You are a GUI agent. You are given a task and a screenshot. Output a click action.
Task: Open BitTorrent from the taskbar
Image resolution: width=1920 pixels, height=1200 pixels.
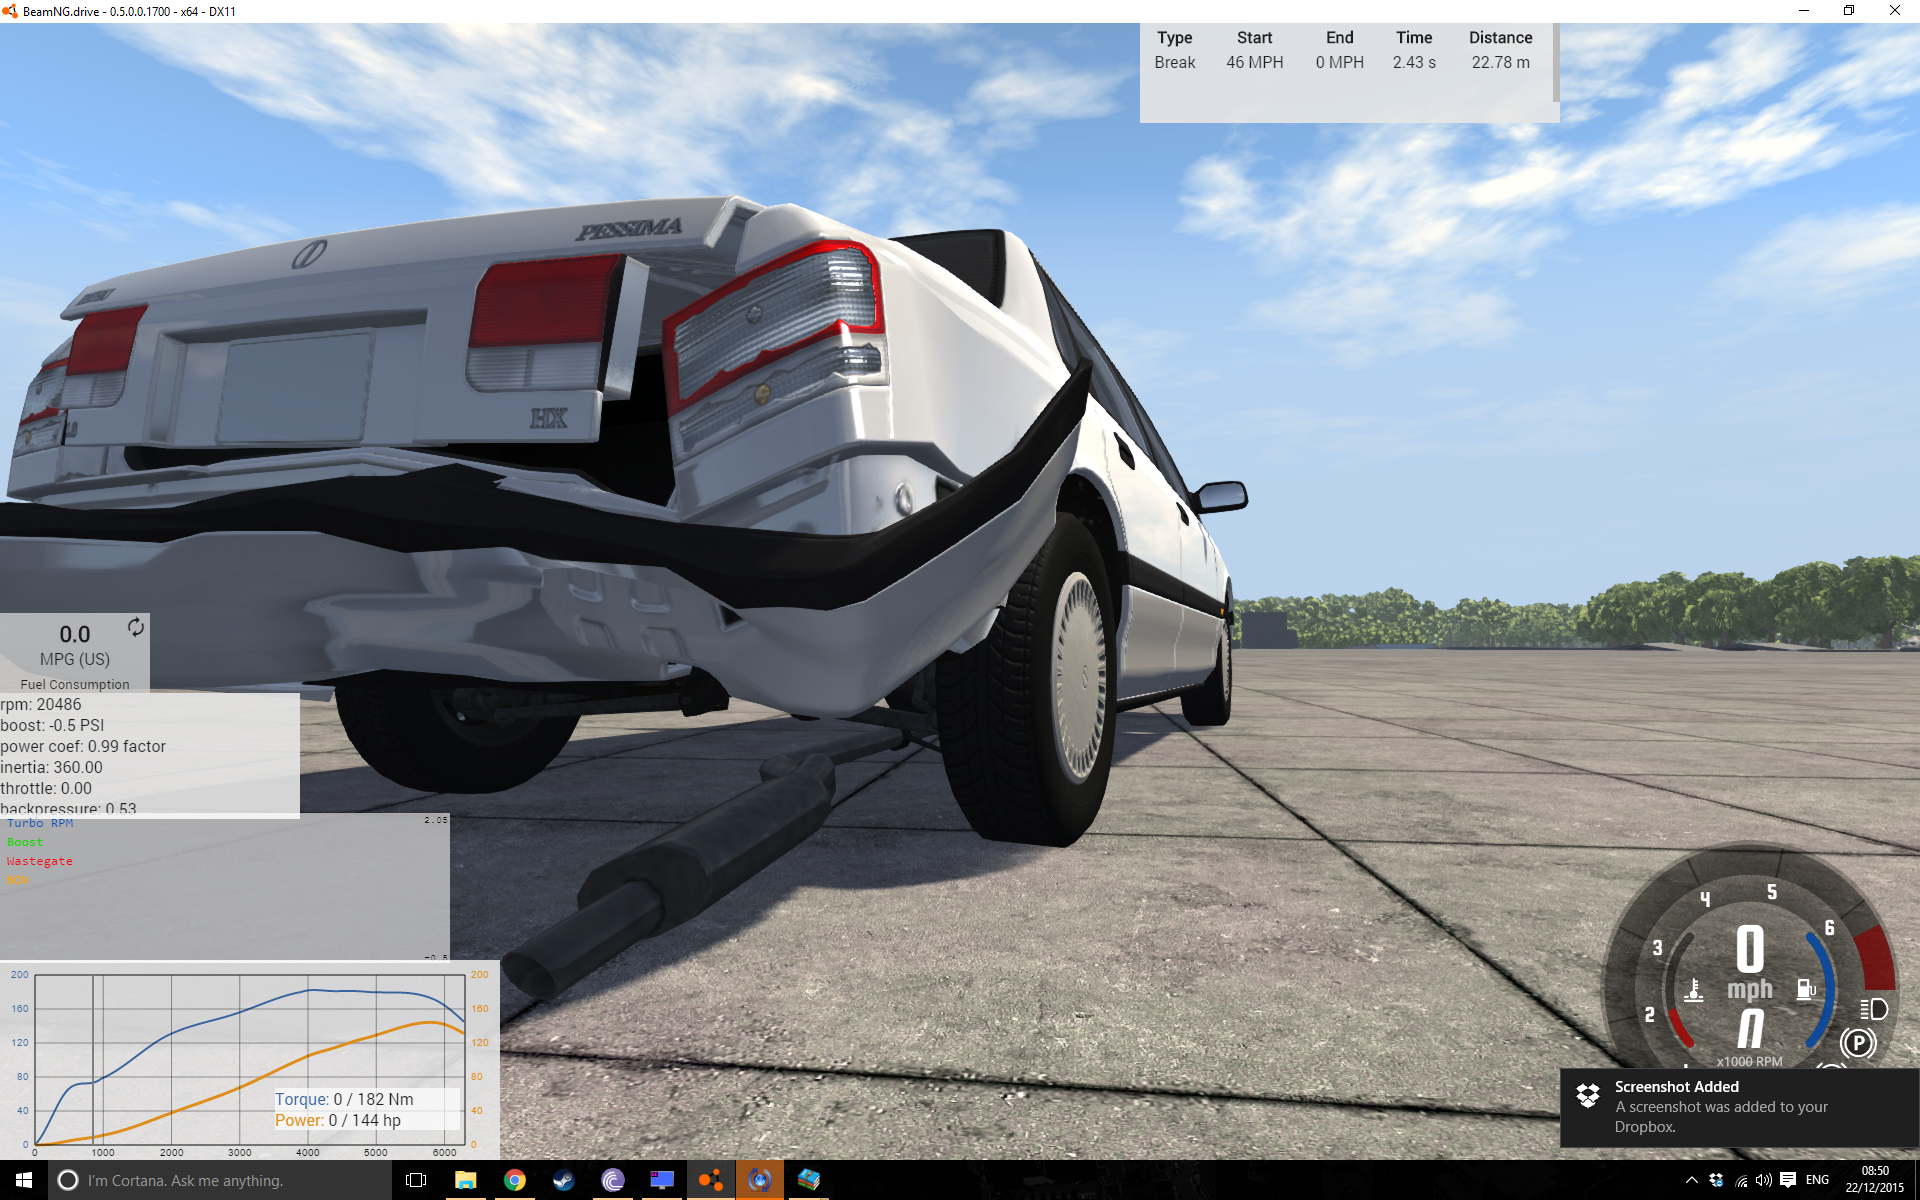(x=613, y=1180)
